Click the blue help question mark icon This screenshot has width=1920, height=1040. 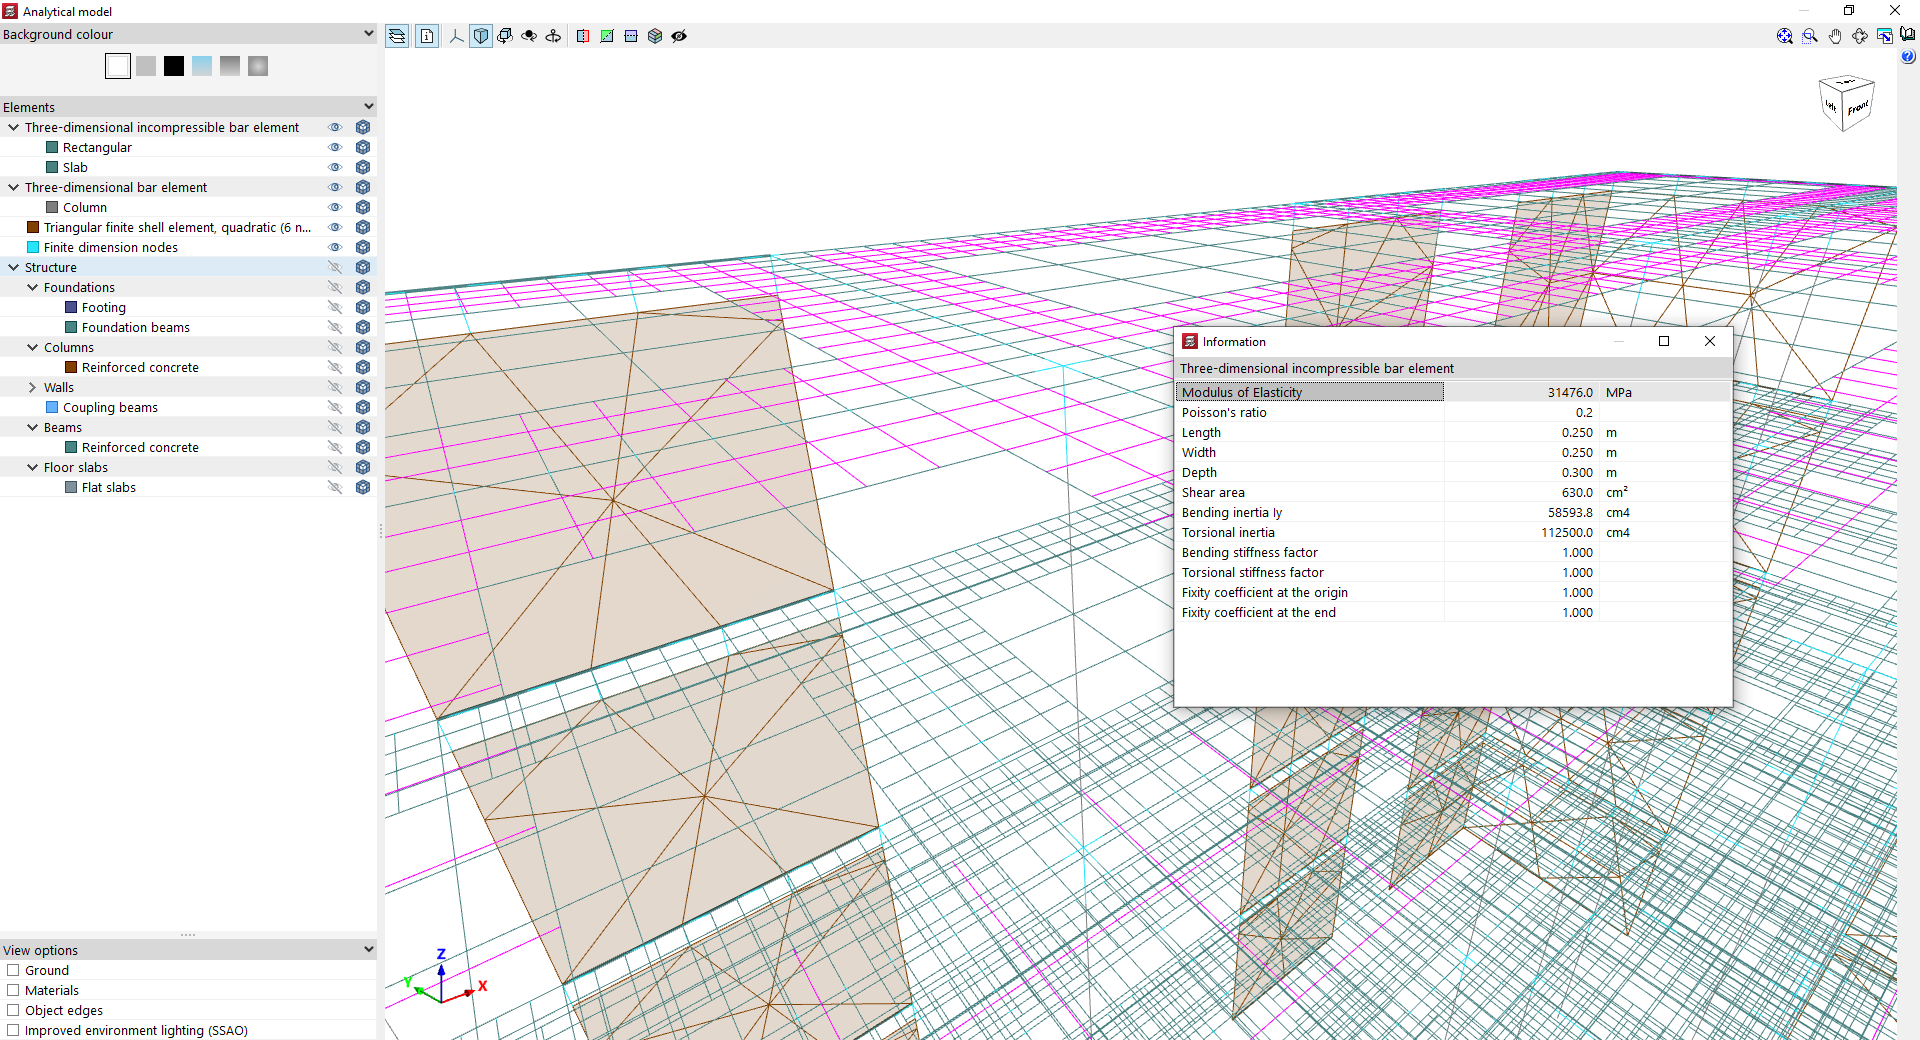[x=1908, y=57]
